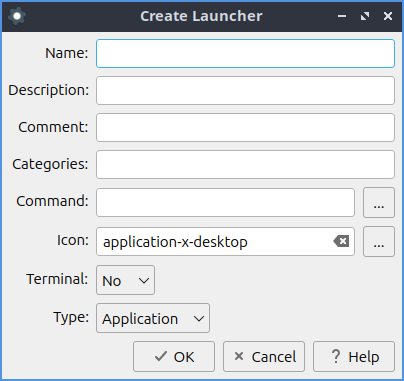The height and width of the screenshot is (381, 404).
Task: Click into the Description text field
Action: pyautogui.click(x=245, y=90)
